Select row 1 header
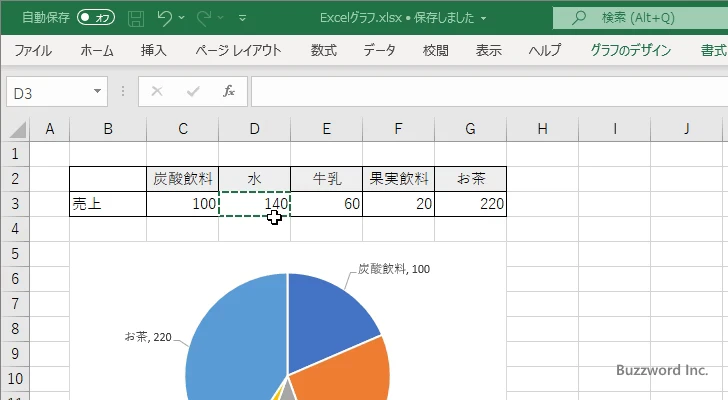728x400 pixels. (15, 154)
